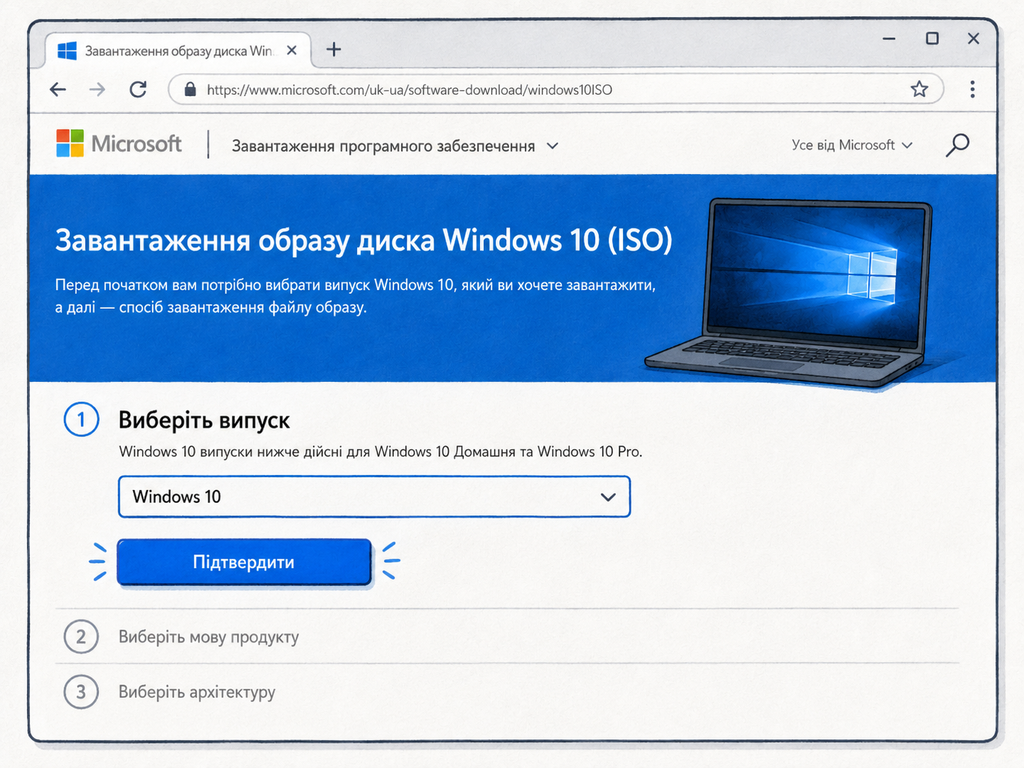1024x768 pixels.
Task: Expand the Усе від Microsoft menu
Action: point(852,145)
